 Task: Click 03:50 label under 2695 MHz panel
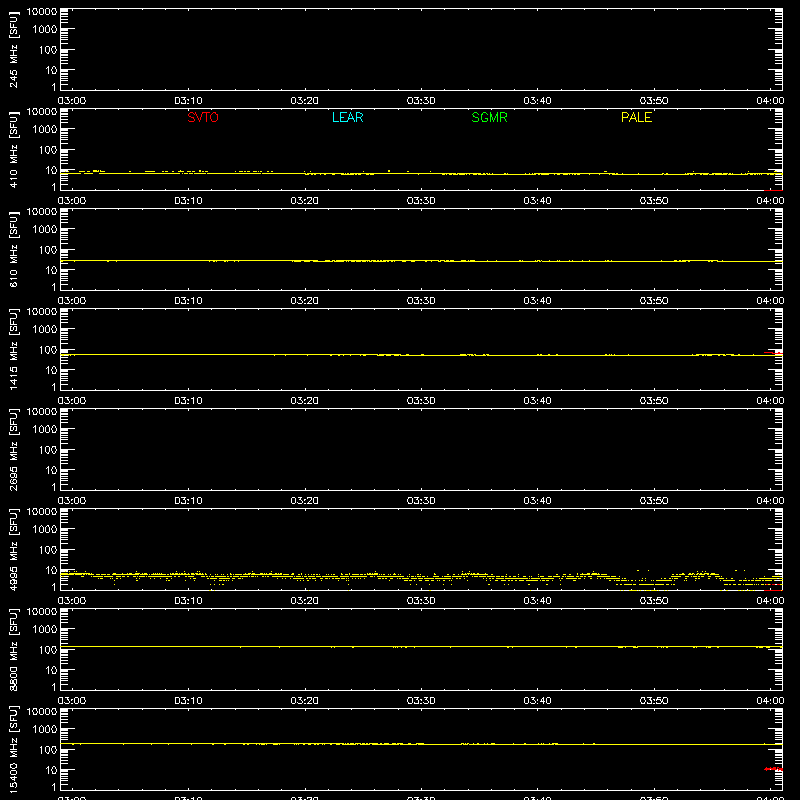click(x=654, y=501)
